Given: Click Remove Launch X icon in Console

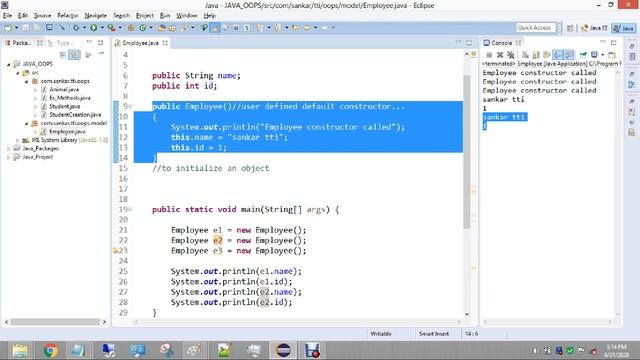Looking at the screenshot, I should click(500, 55).
